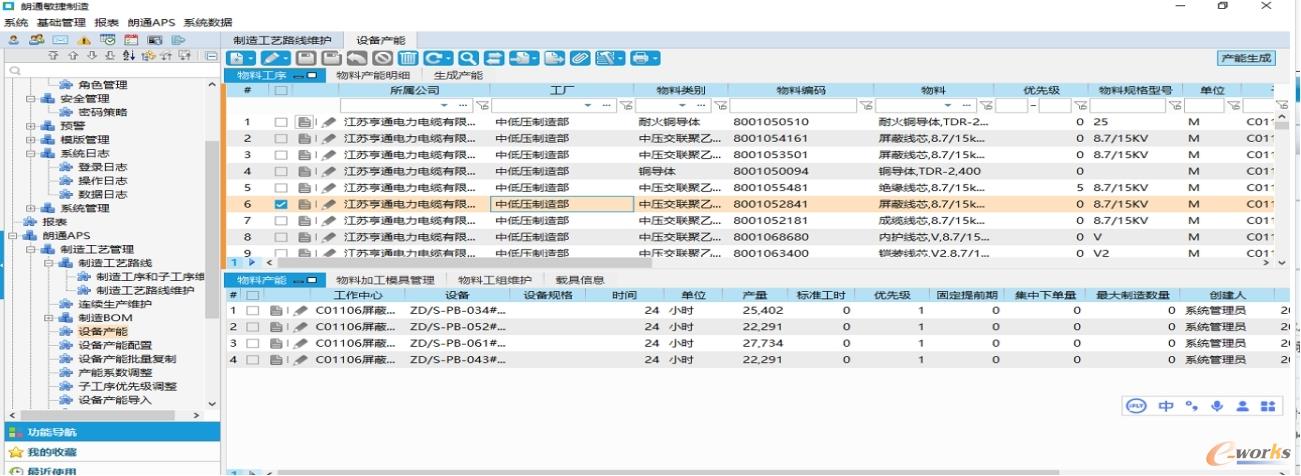Click the 优先级 column header in capacity grid
Image resolution: width=1301 pixels, height=476 pixels.
(x=892, y=295)
